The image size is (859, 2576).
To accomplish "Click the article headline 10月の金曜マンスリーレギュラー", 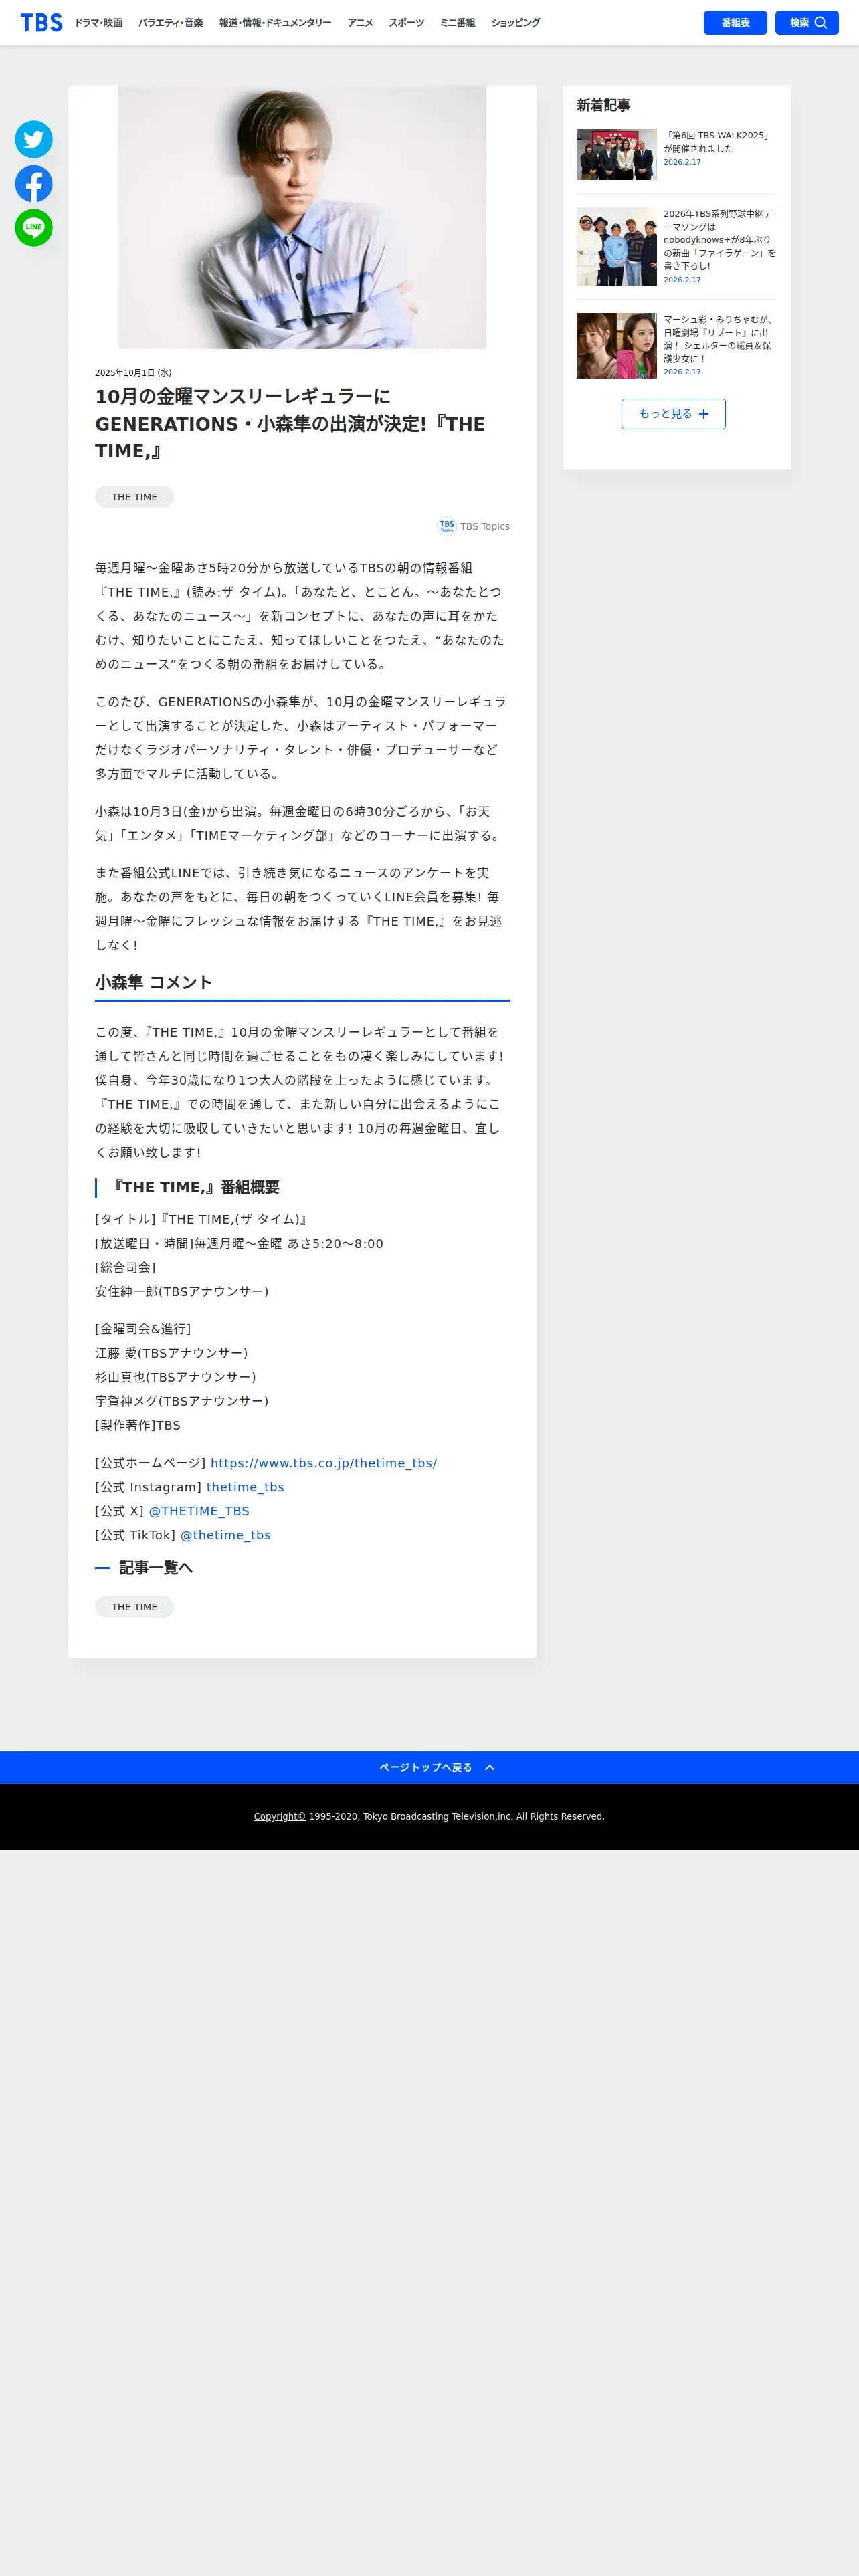I will click(290, 424).
